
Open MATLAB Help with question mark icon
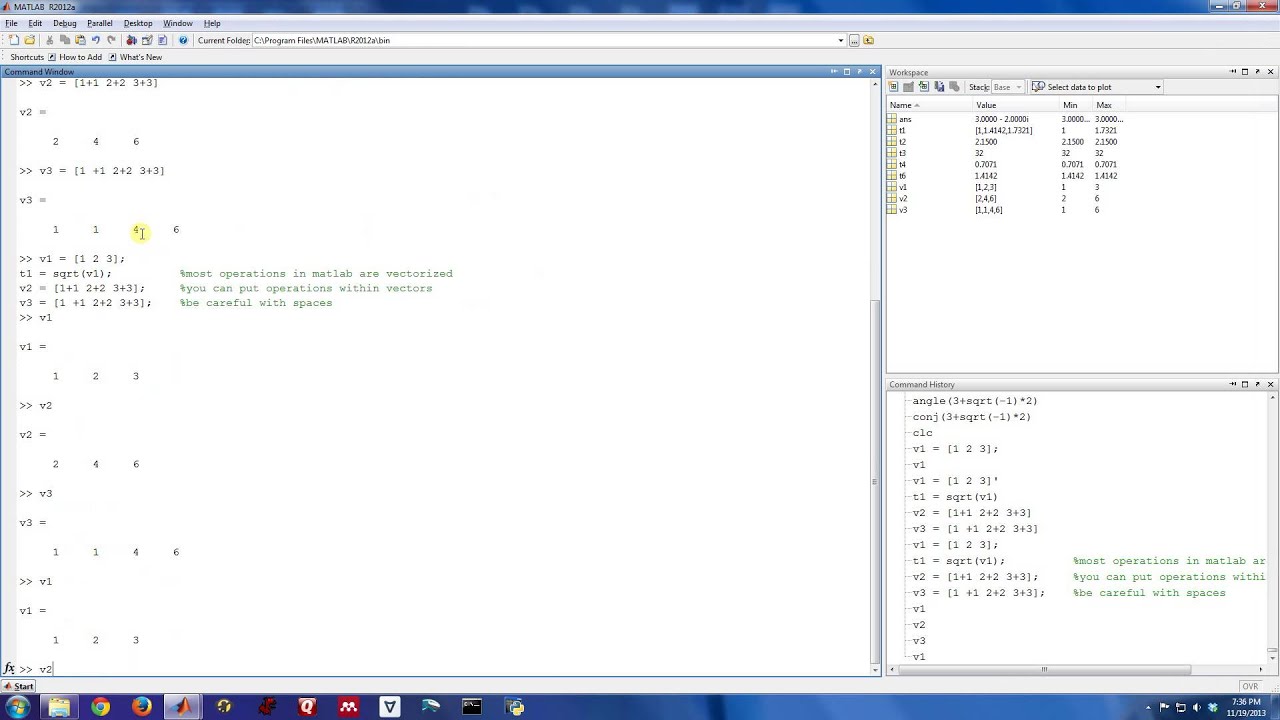183,40
